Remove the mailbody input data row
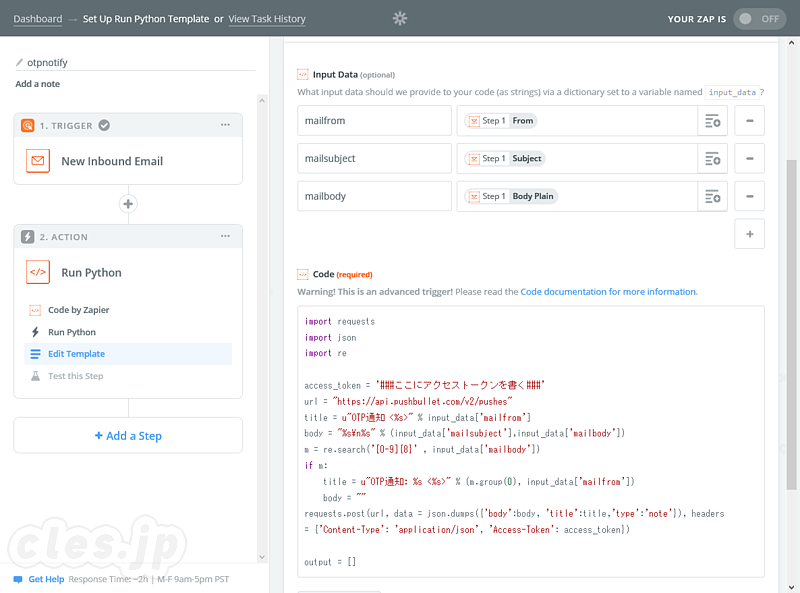Viewport: 800px width, 593px height. [x=749, y=196]
